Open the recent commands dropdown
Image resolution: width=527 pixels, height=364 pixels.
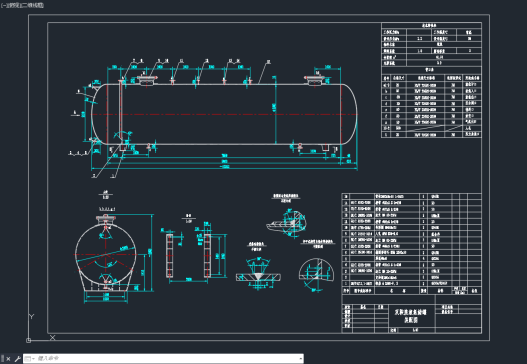pyautogui.click(x=30, y=359)
